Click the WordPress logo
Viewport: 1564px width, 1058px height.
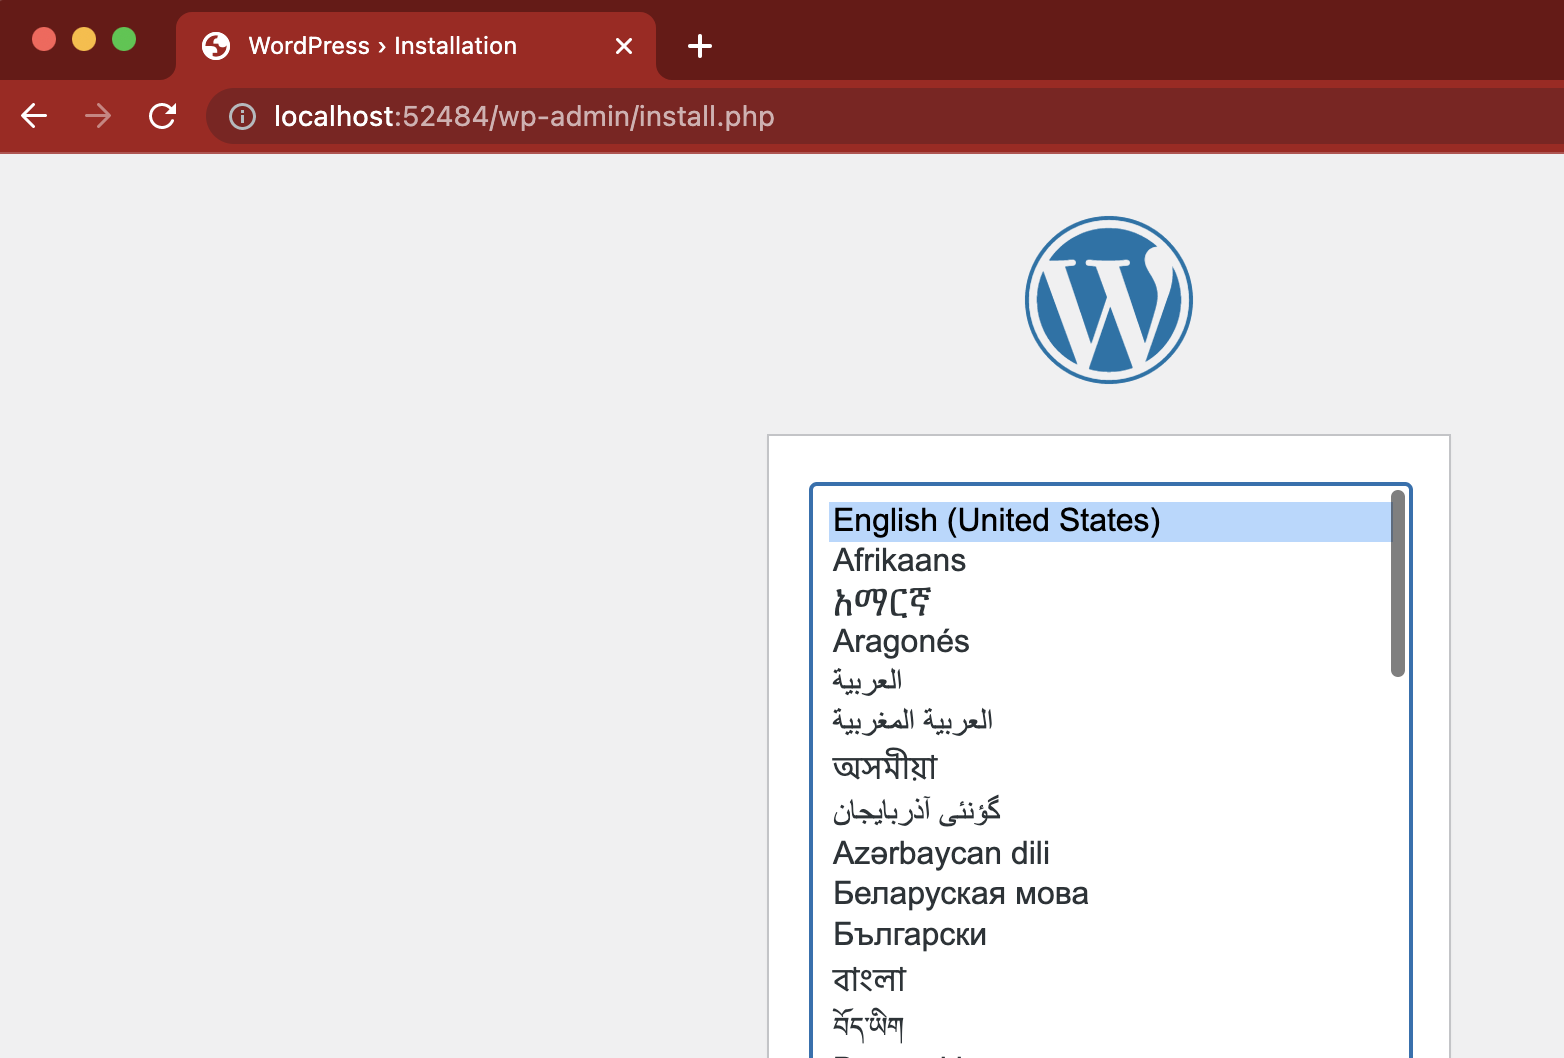[x=1109, y=300]
